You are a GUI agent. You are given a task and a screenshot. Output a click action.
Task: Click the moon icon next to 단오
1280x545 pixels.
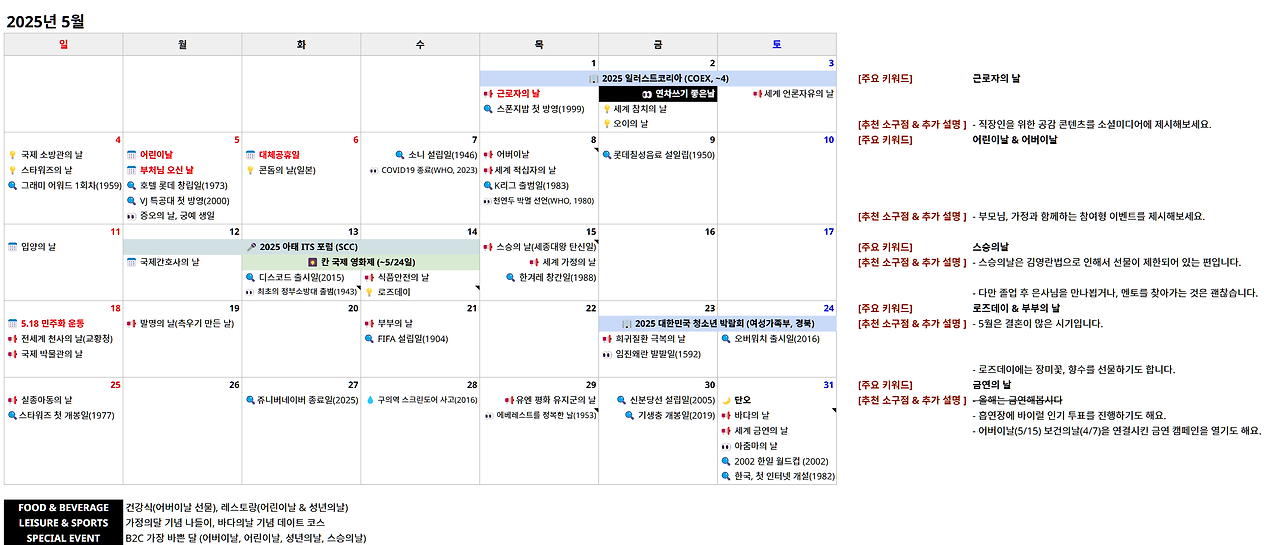[726, 400]
